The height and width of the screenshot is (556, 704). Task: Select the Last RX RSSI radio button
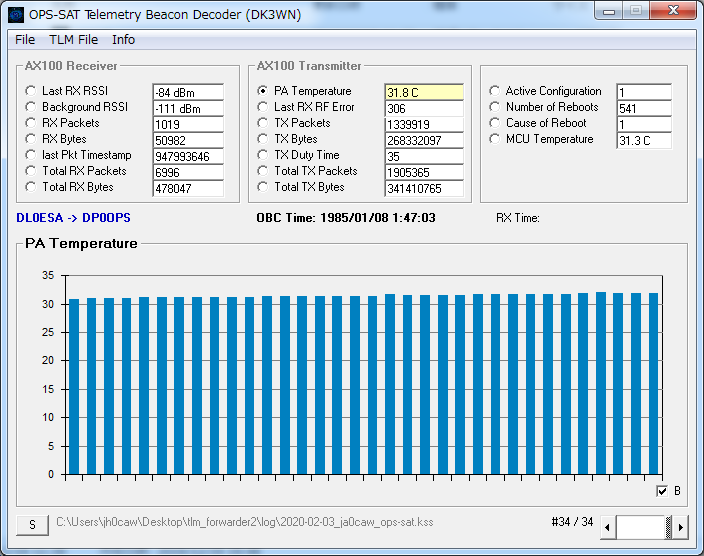tap(31, 91)
